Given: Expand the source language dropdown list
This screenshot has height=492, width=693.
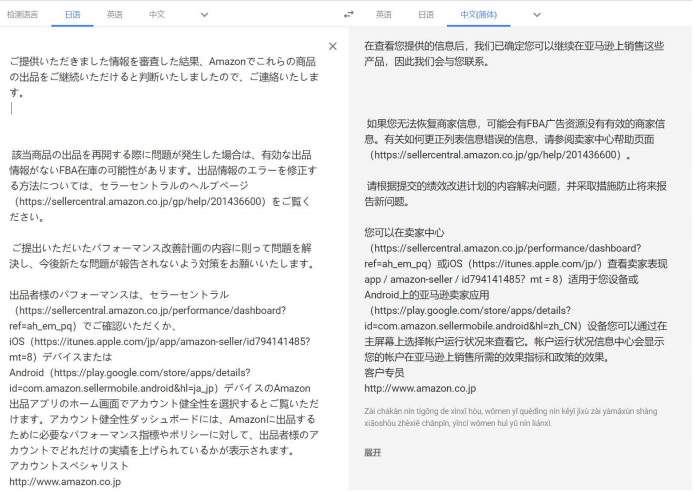Looking at the screenshot, I should click(x=204, y=15).
